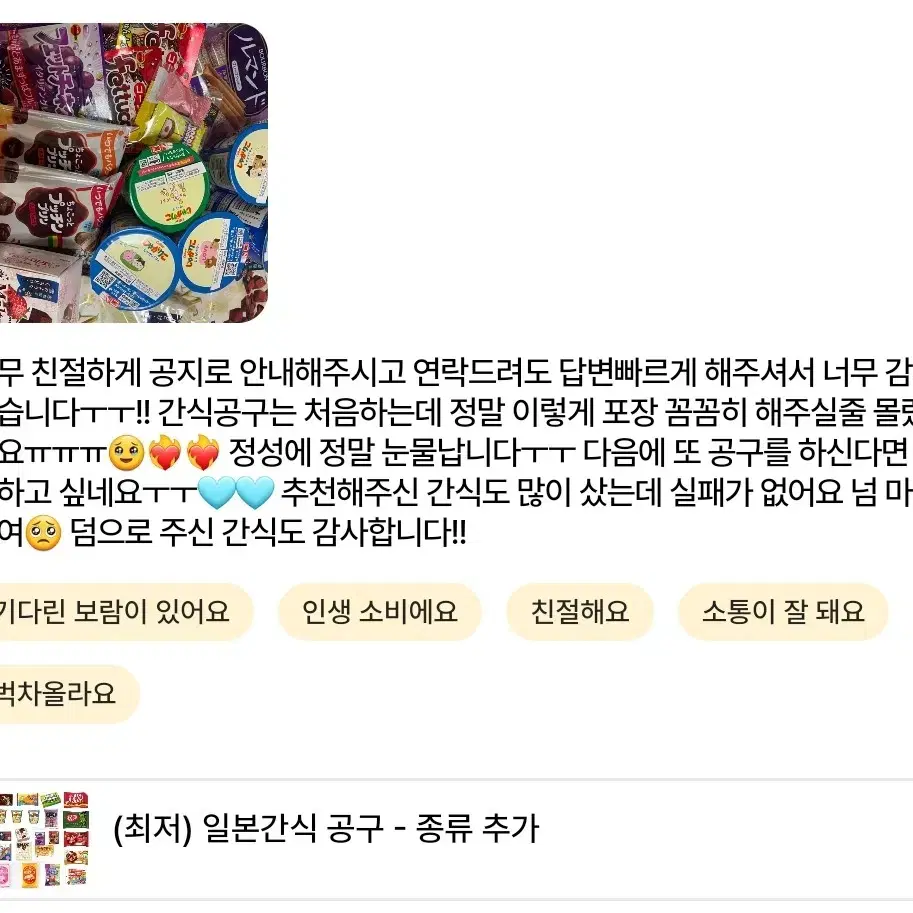This screenshot has height=913, width=913.
Task: Select the 기다린 보람이 있어요 tag
Action: (x=126, y=611)
